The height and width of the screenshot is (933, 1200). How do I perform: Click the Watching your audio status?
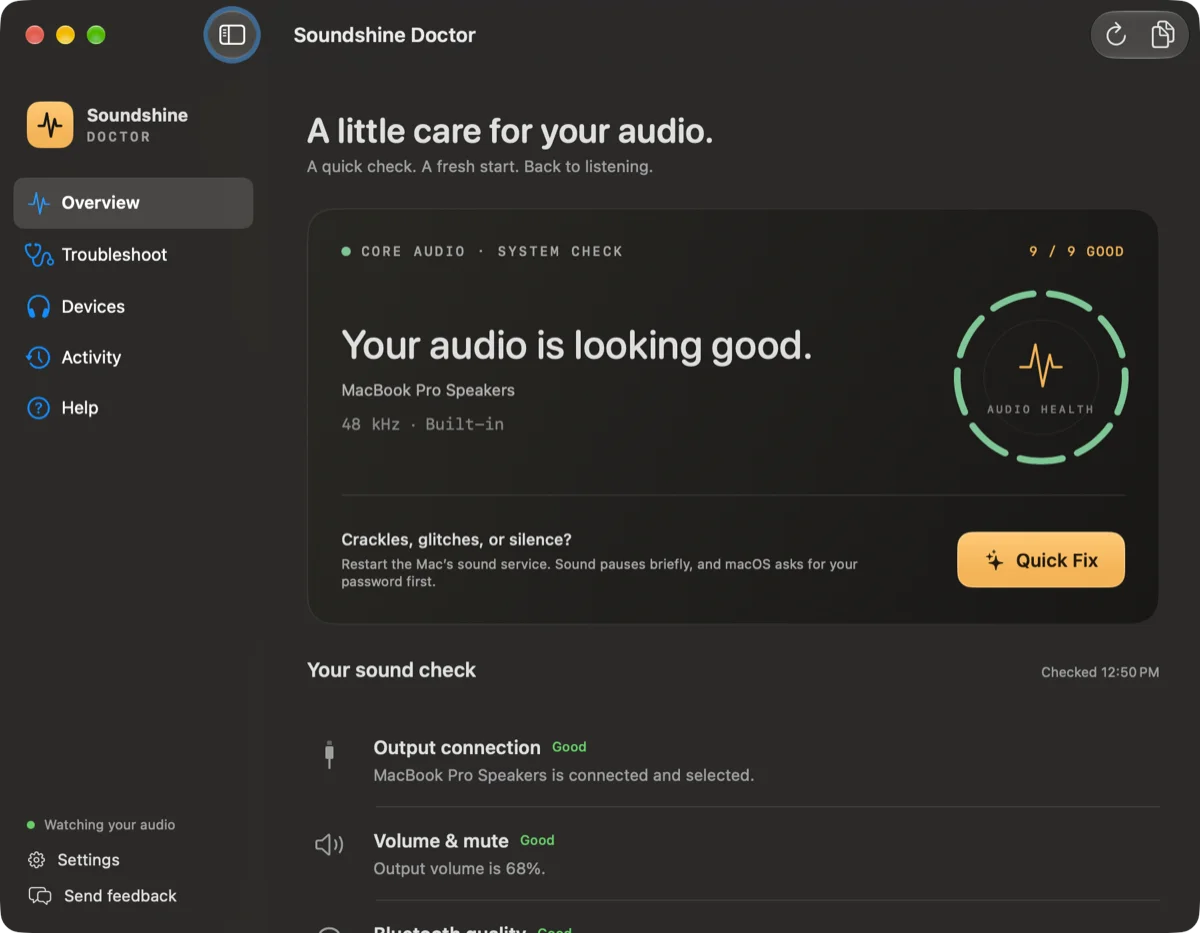click(101, 825)
